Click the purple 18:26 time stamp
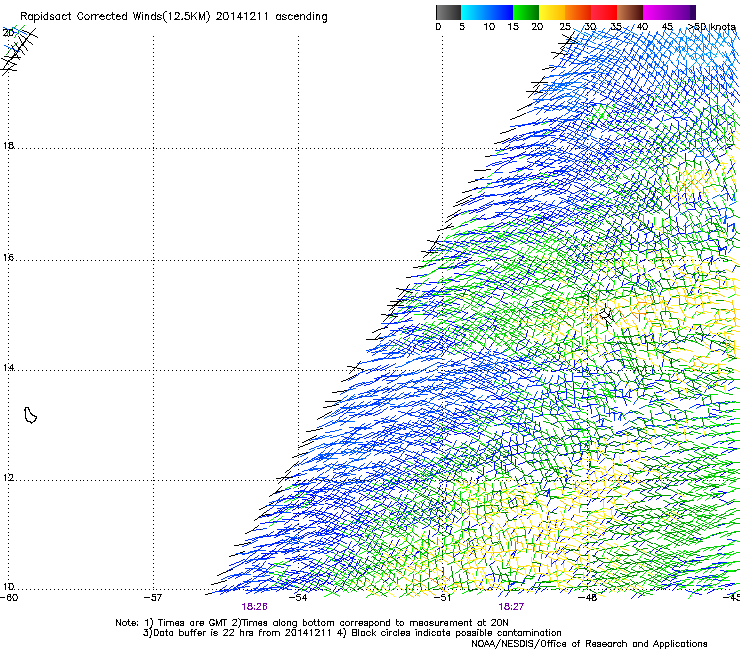Screen dimensions: 740x650 click(x=254, y=607)
